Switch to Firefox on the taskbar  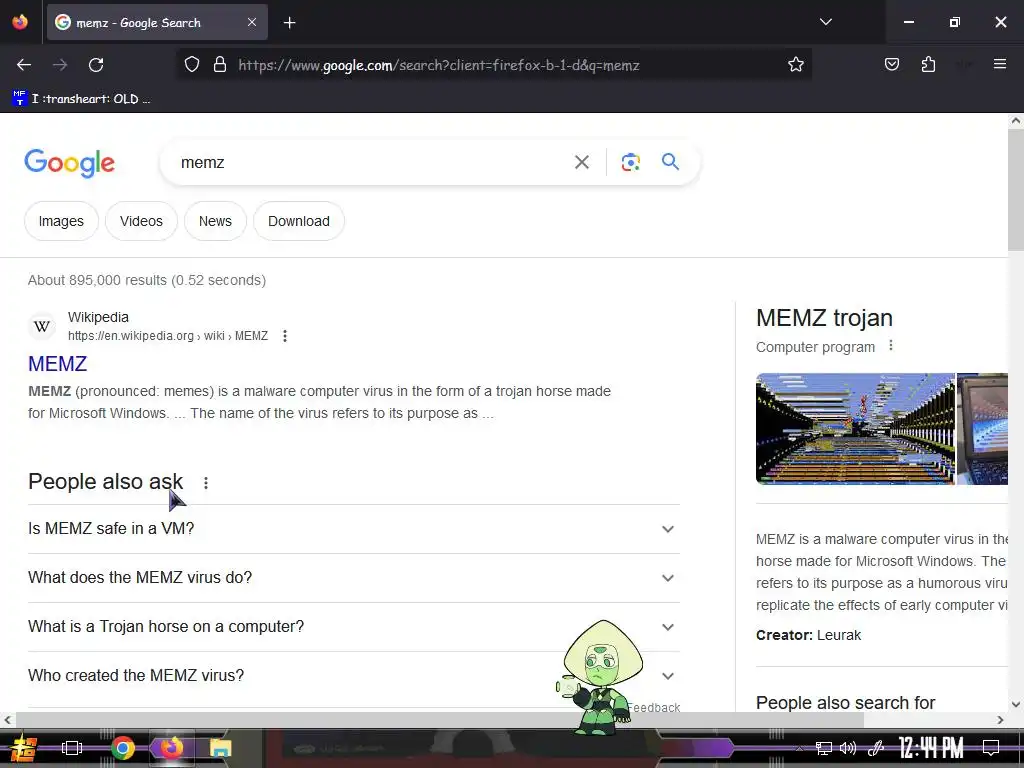coord(172,748)
